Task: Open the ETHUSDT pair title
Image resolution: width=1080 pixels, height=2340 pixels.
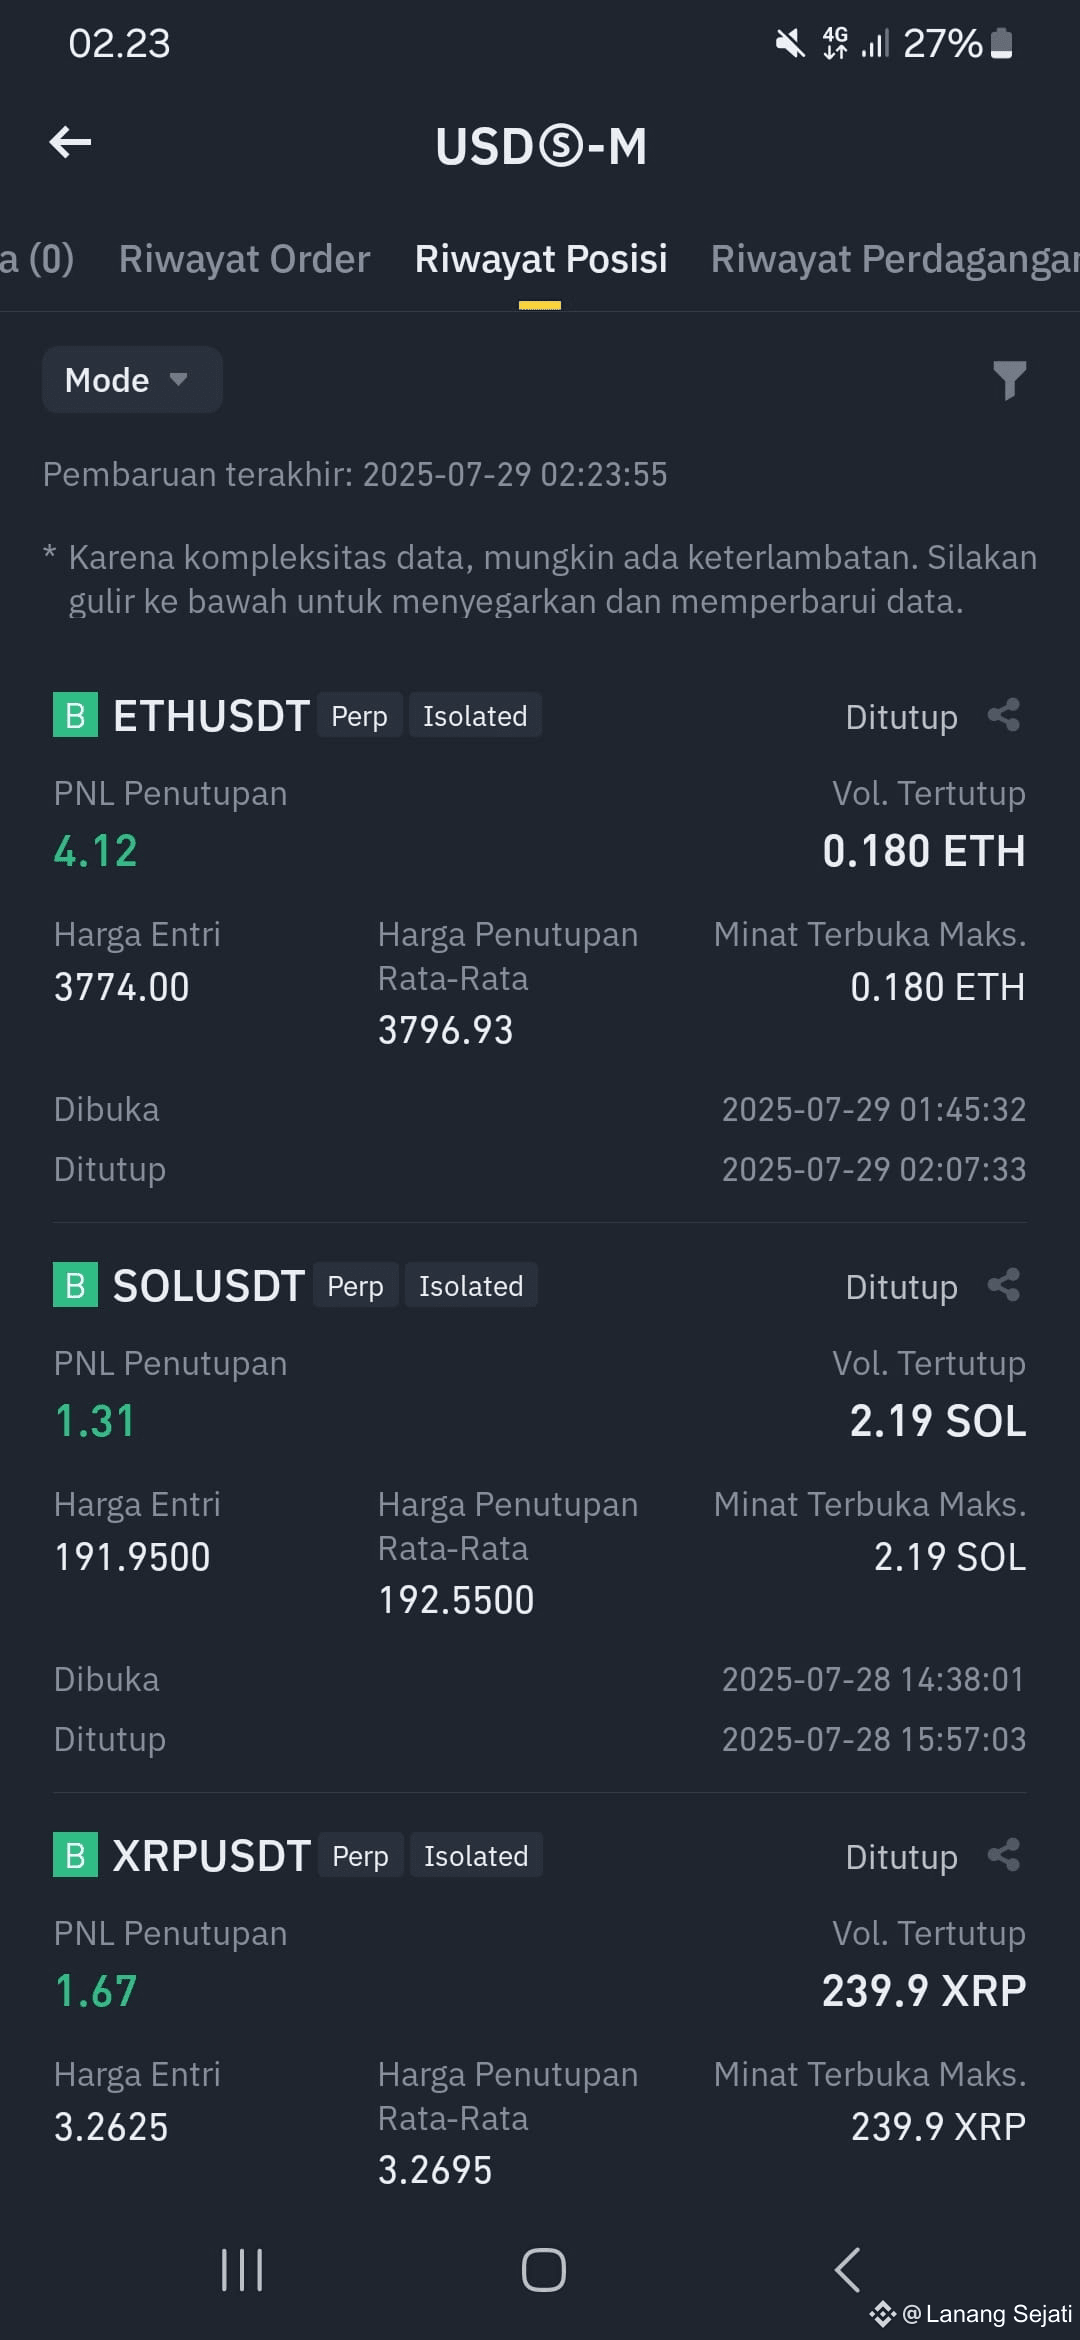Action: tap(211, 716)
